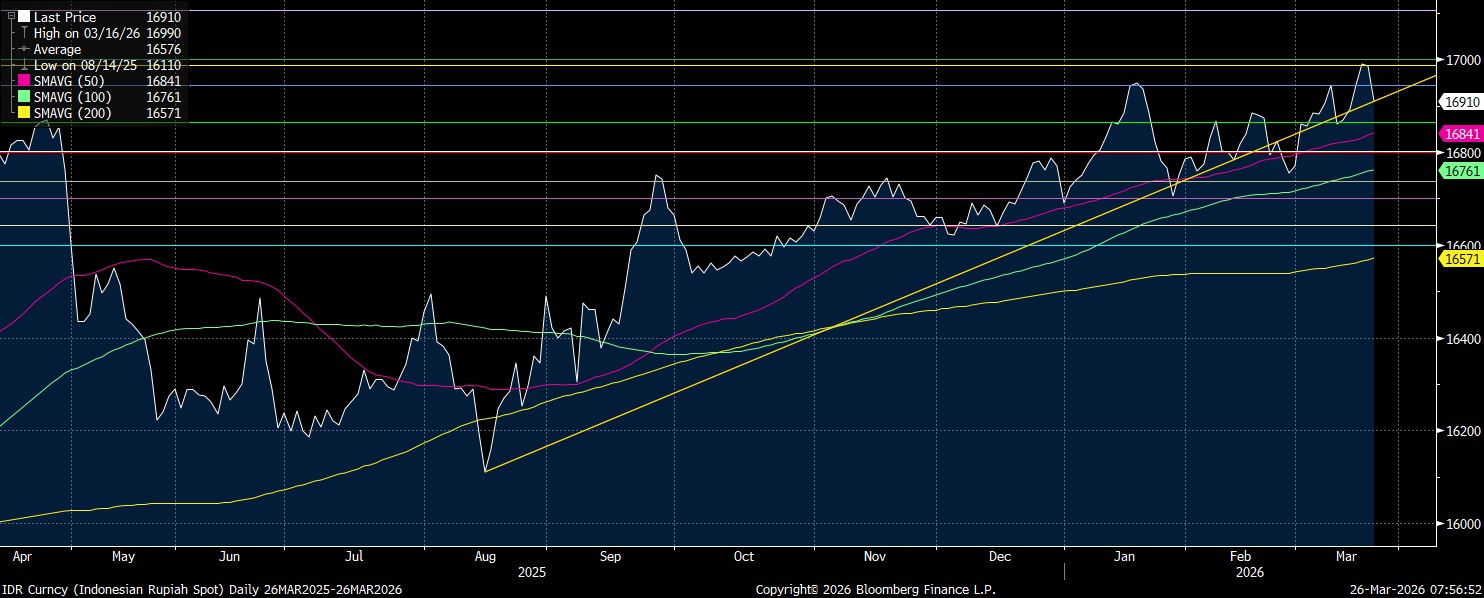
Task: Click the Low marker icon in legend
Action: coord(24,65)
